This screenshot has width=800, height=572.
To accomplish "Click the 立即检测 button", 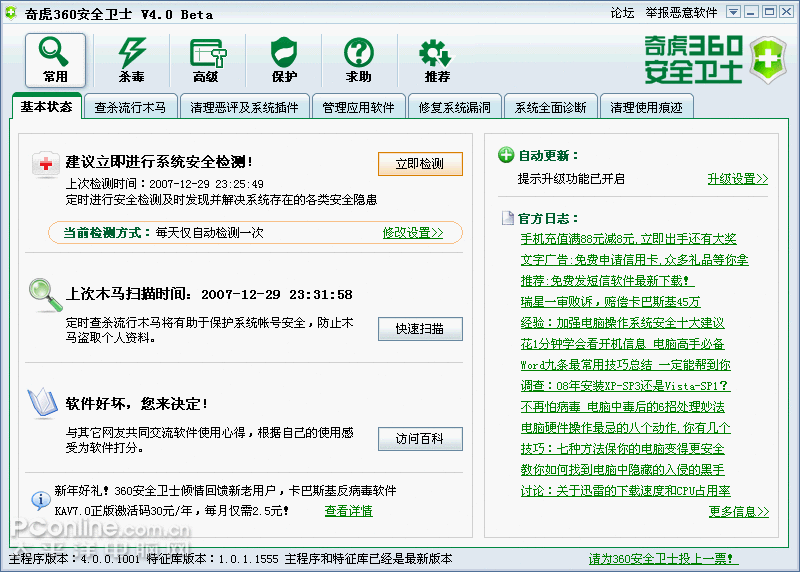I will (x=420, y=164).
